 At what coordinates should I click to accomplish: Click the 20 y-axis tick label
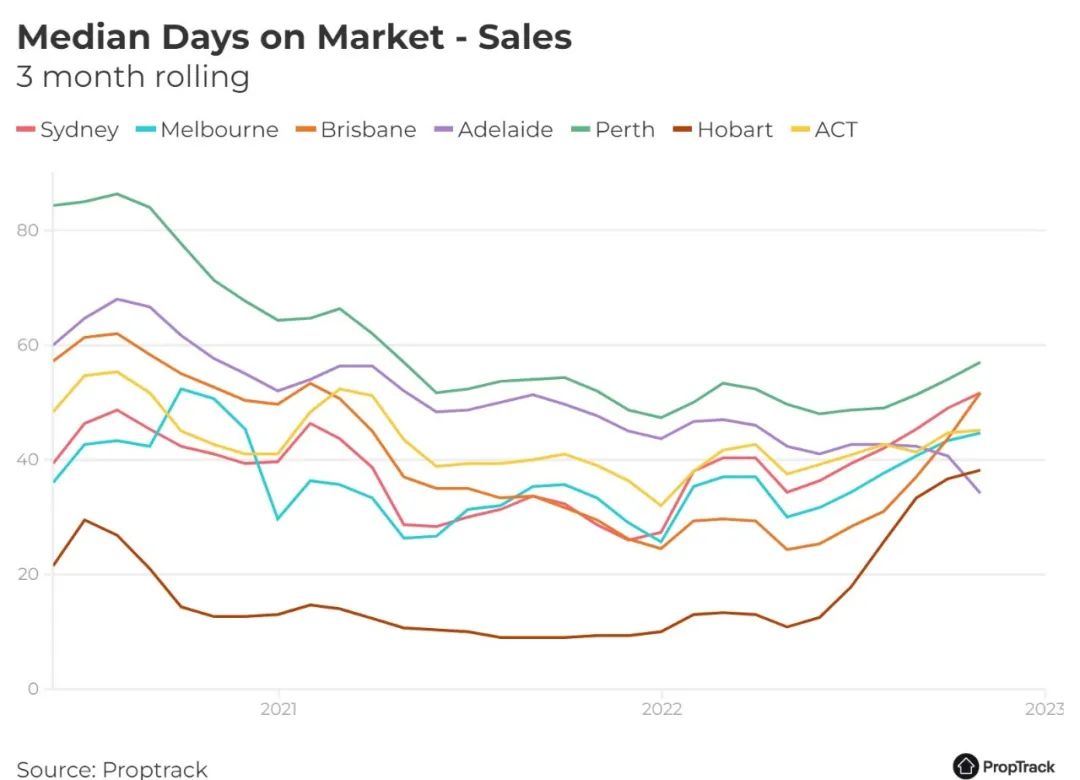coord(28,574)
